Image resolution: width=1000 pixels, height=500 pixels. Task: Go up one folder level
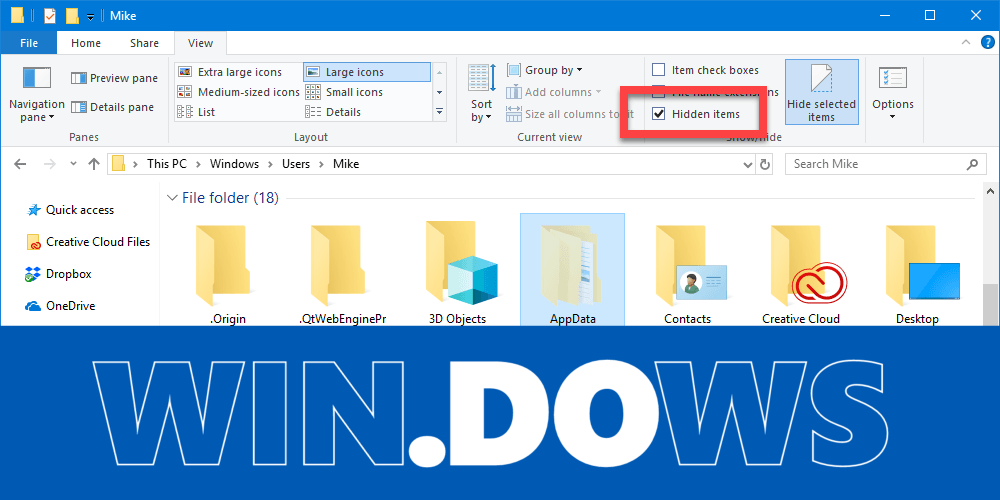pyautogui.click(x=94, y=164)
